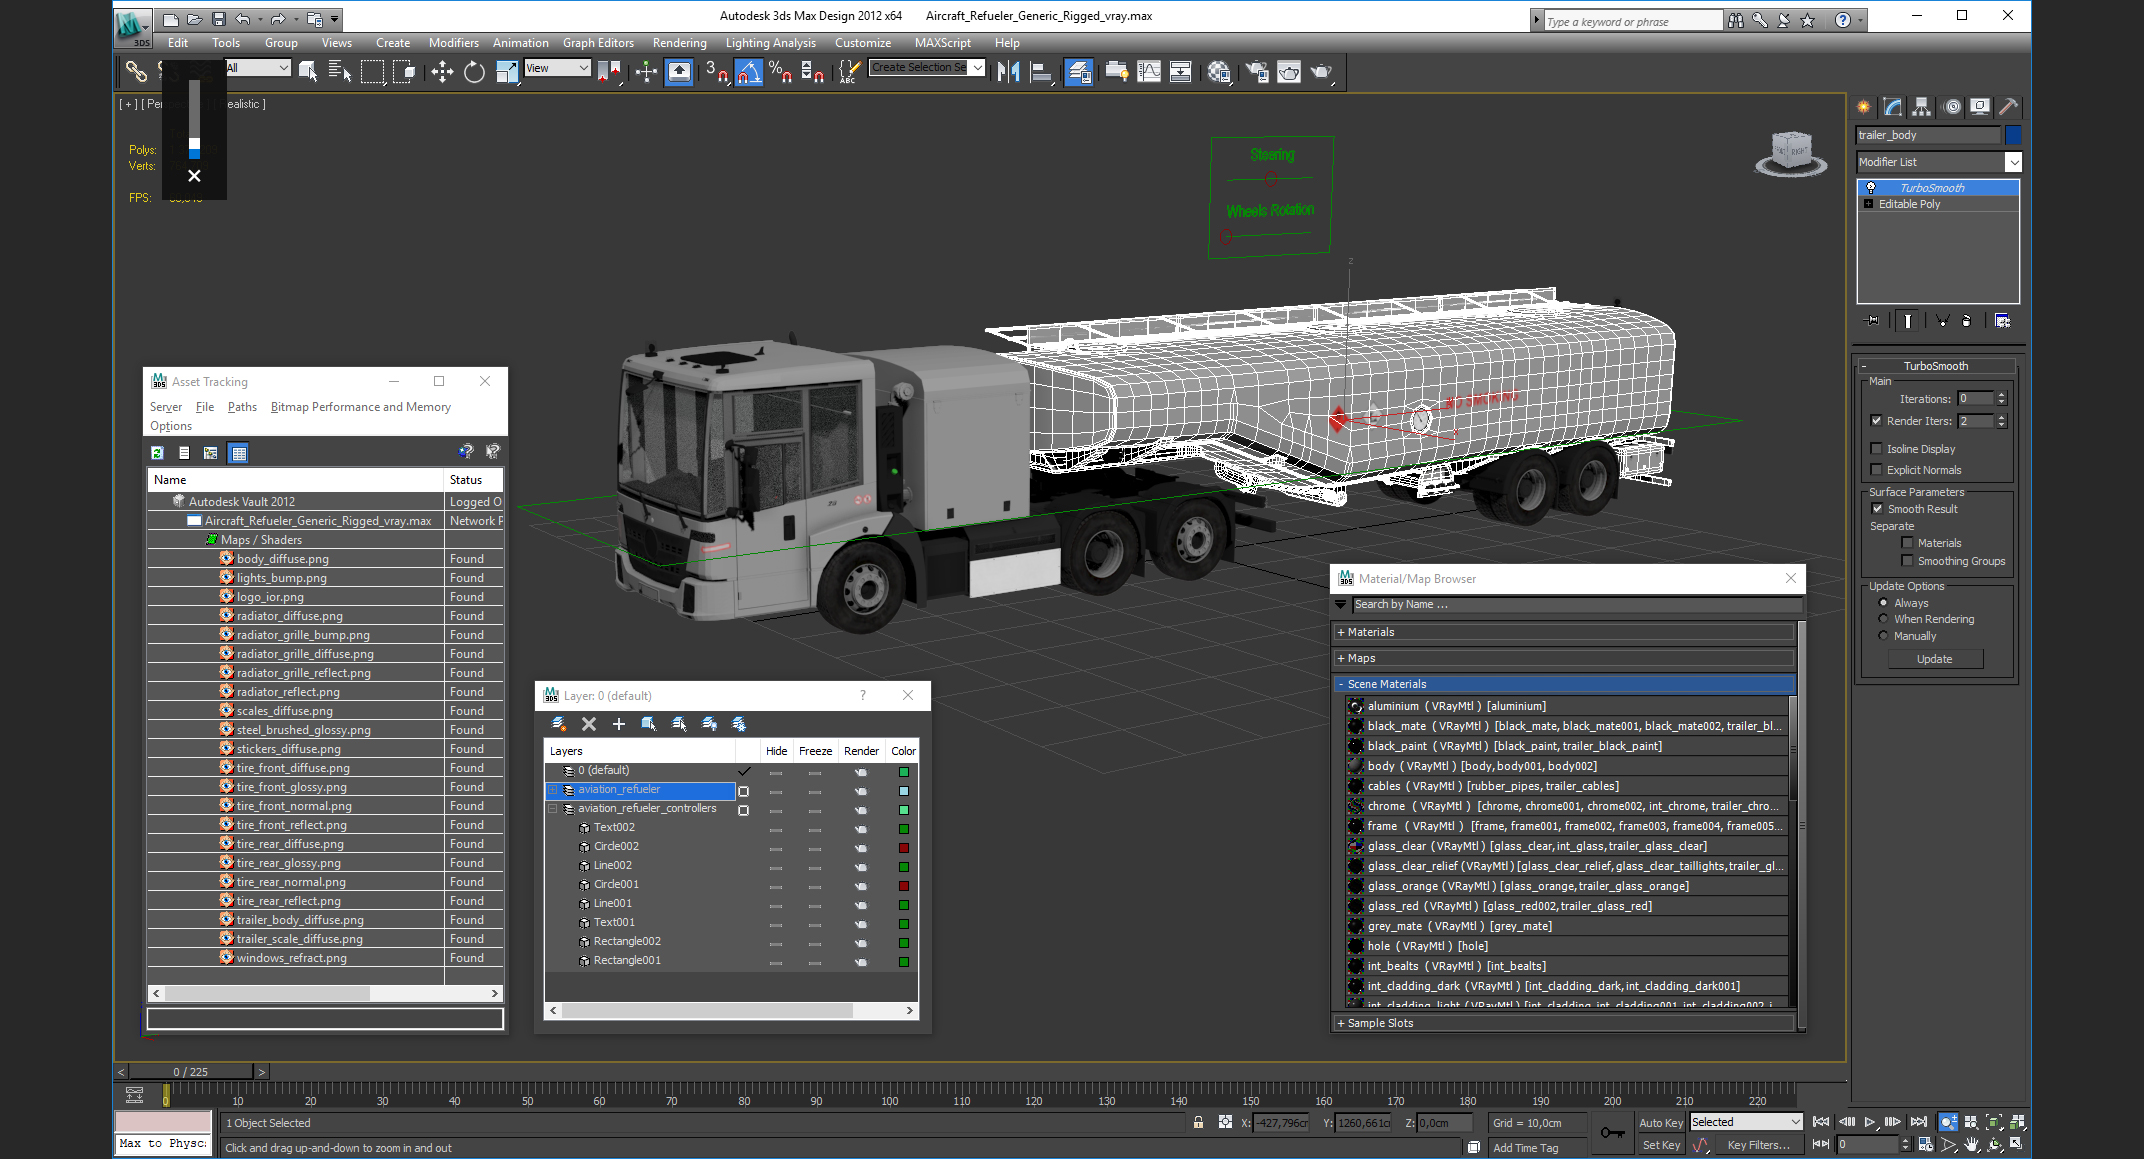The height and width of the screenshot is (1159, 2144).
Task: Open the MAXScript menu
Action: (x=942, y=43)
